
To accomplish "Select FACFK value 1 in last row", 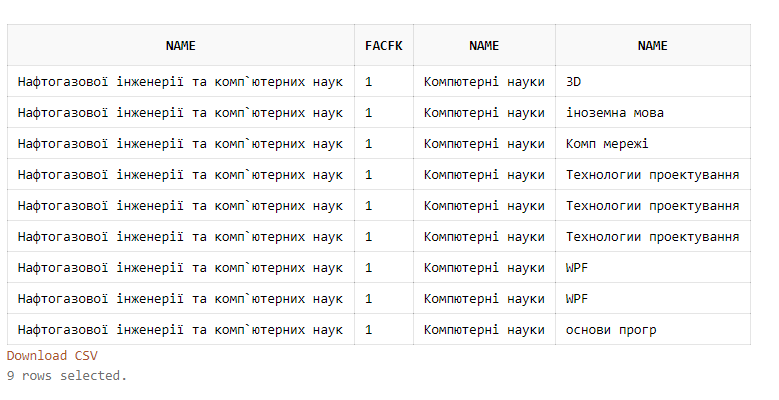I will click(384, 329).
